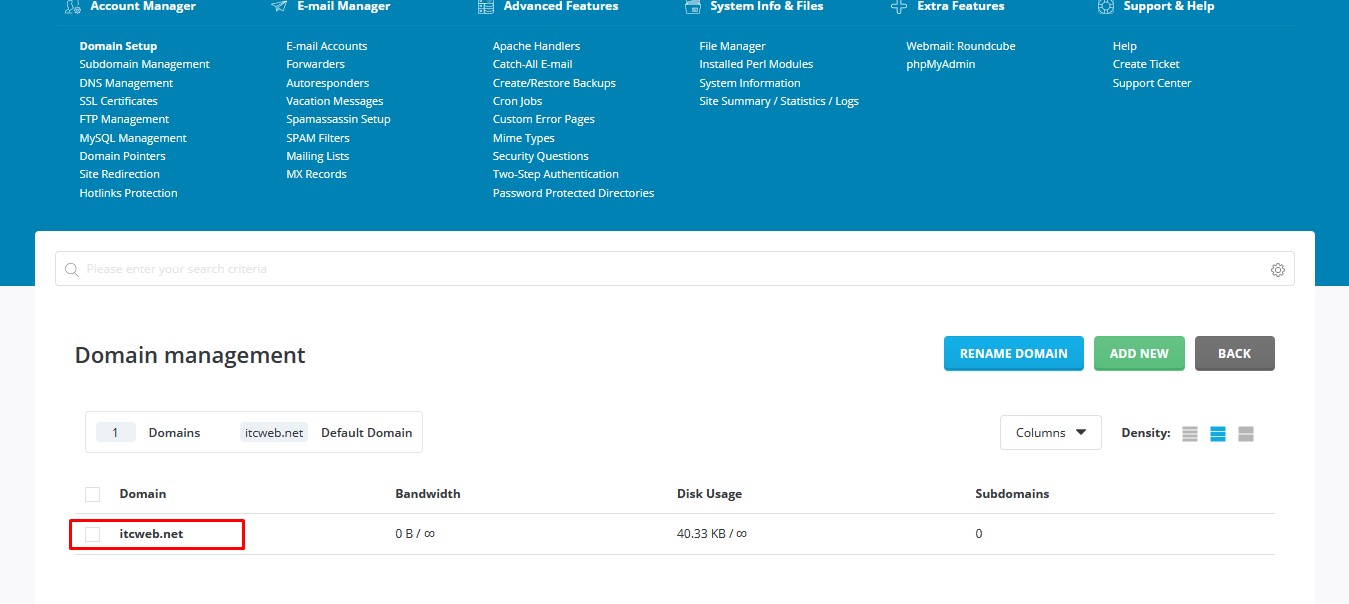This screenshot has width=1349, height=604.
Task: Open search settings gear icon
Action: (1277, 270)
